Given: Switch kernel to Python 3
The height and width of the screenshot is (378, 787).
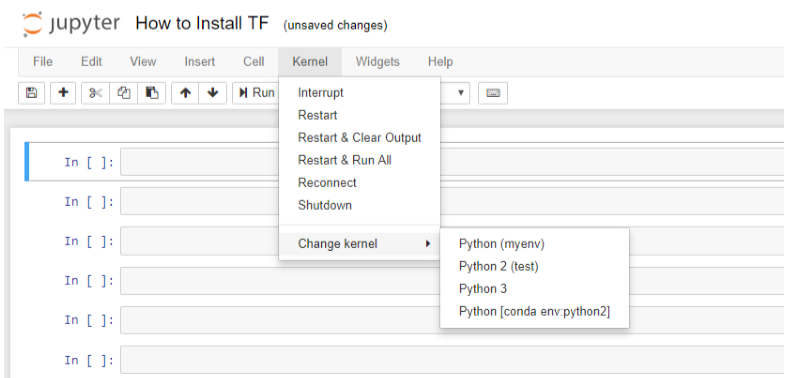Looking at the screenshot, I should (534, 289).
